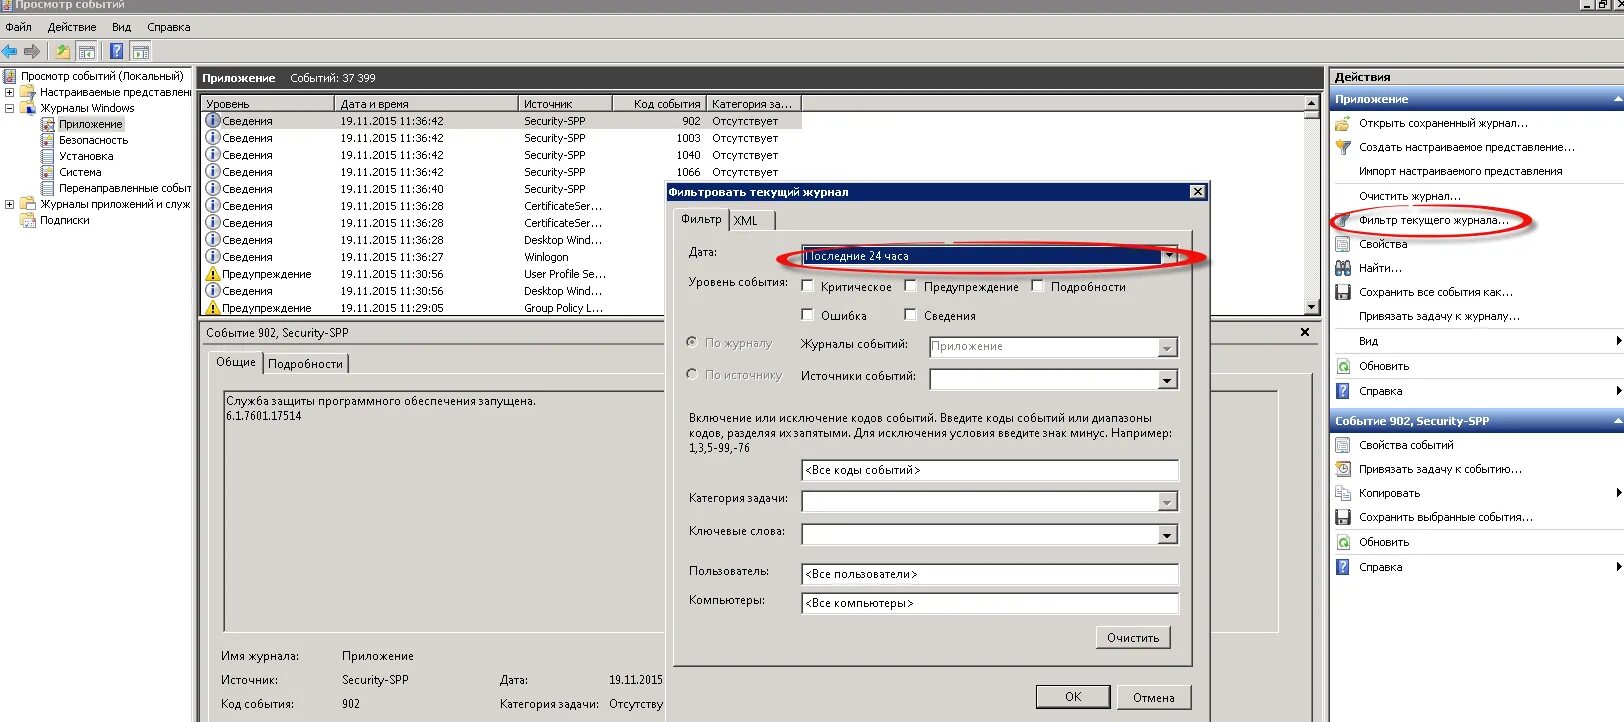This screenshot has height=722, width=1624.
Task: Expand the Журналы приложений и служб node
Action: [x=10, y=204]
